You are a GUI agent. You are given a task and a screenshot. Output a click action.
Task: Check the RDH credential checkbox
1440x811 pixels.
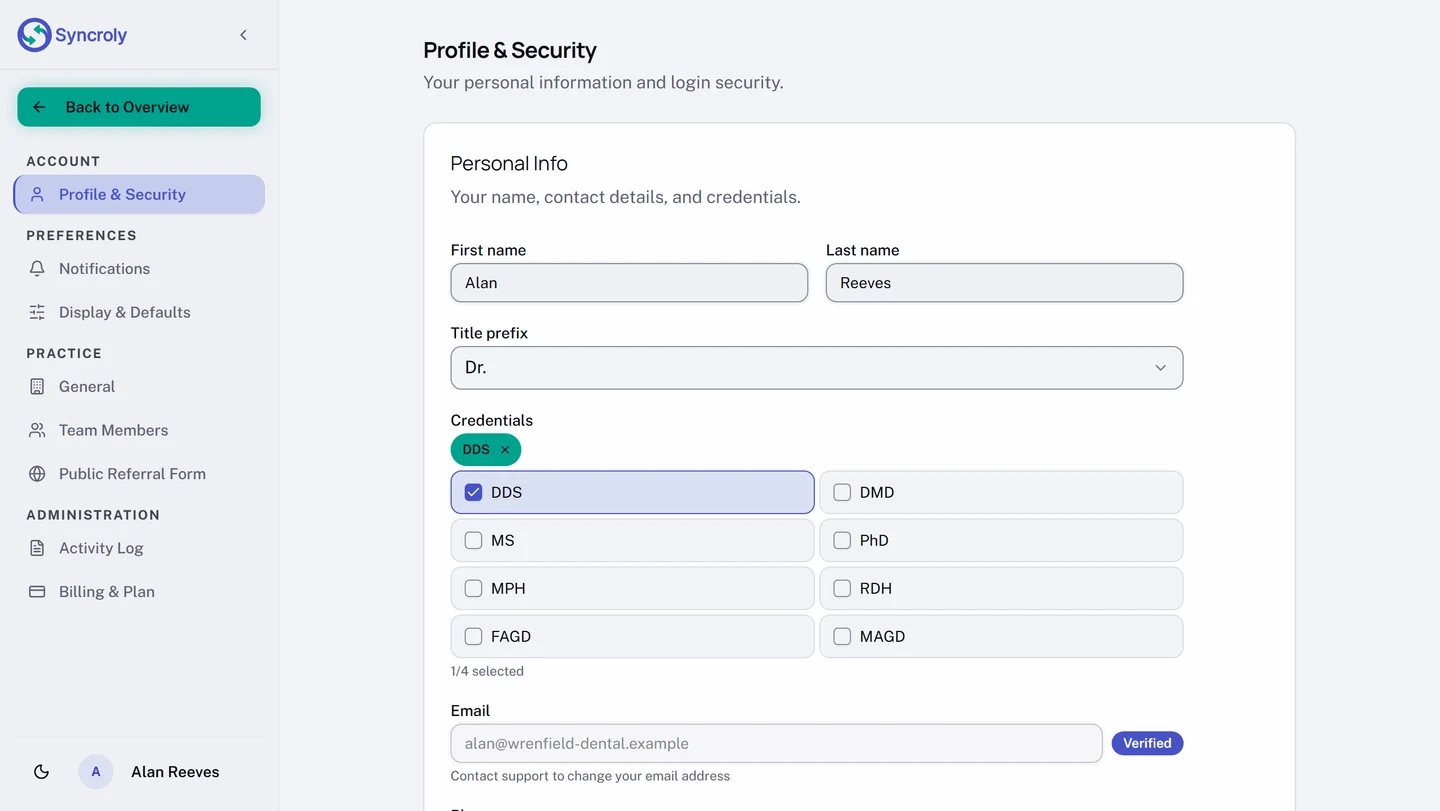[842, 588]
